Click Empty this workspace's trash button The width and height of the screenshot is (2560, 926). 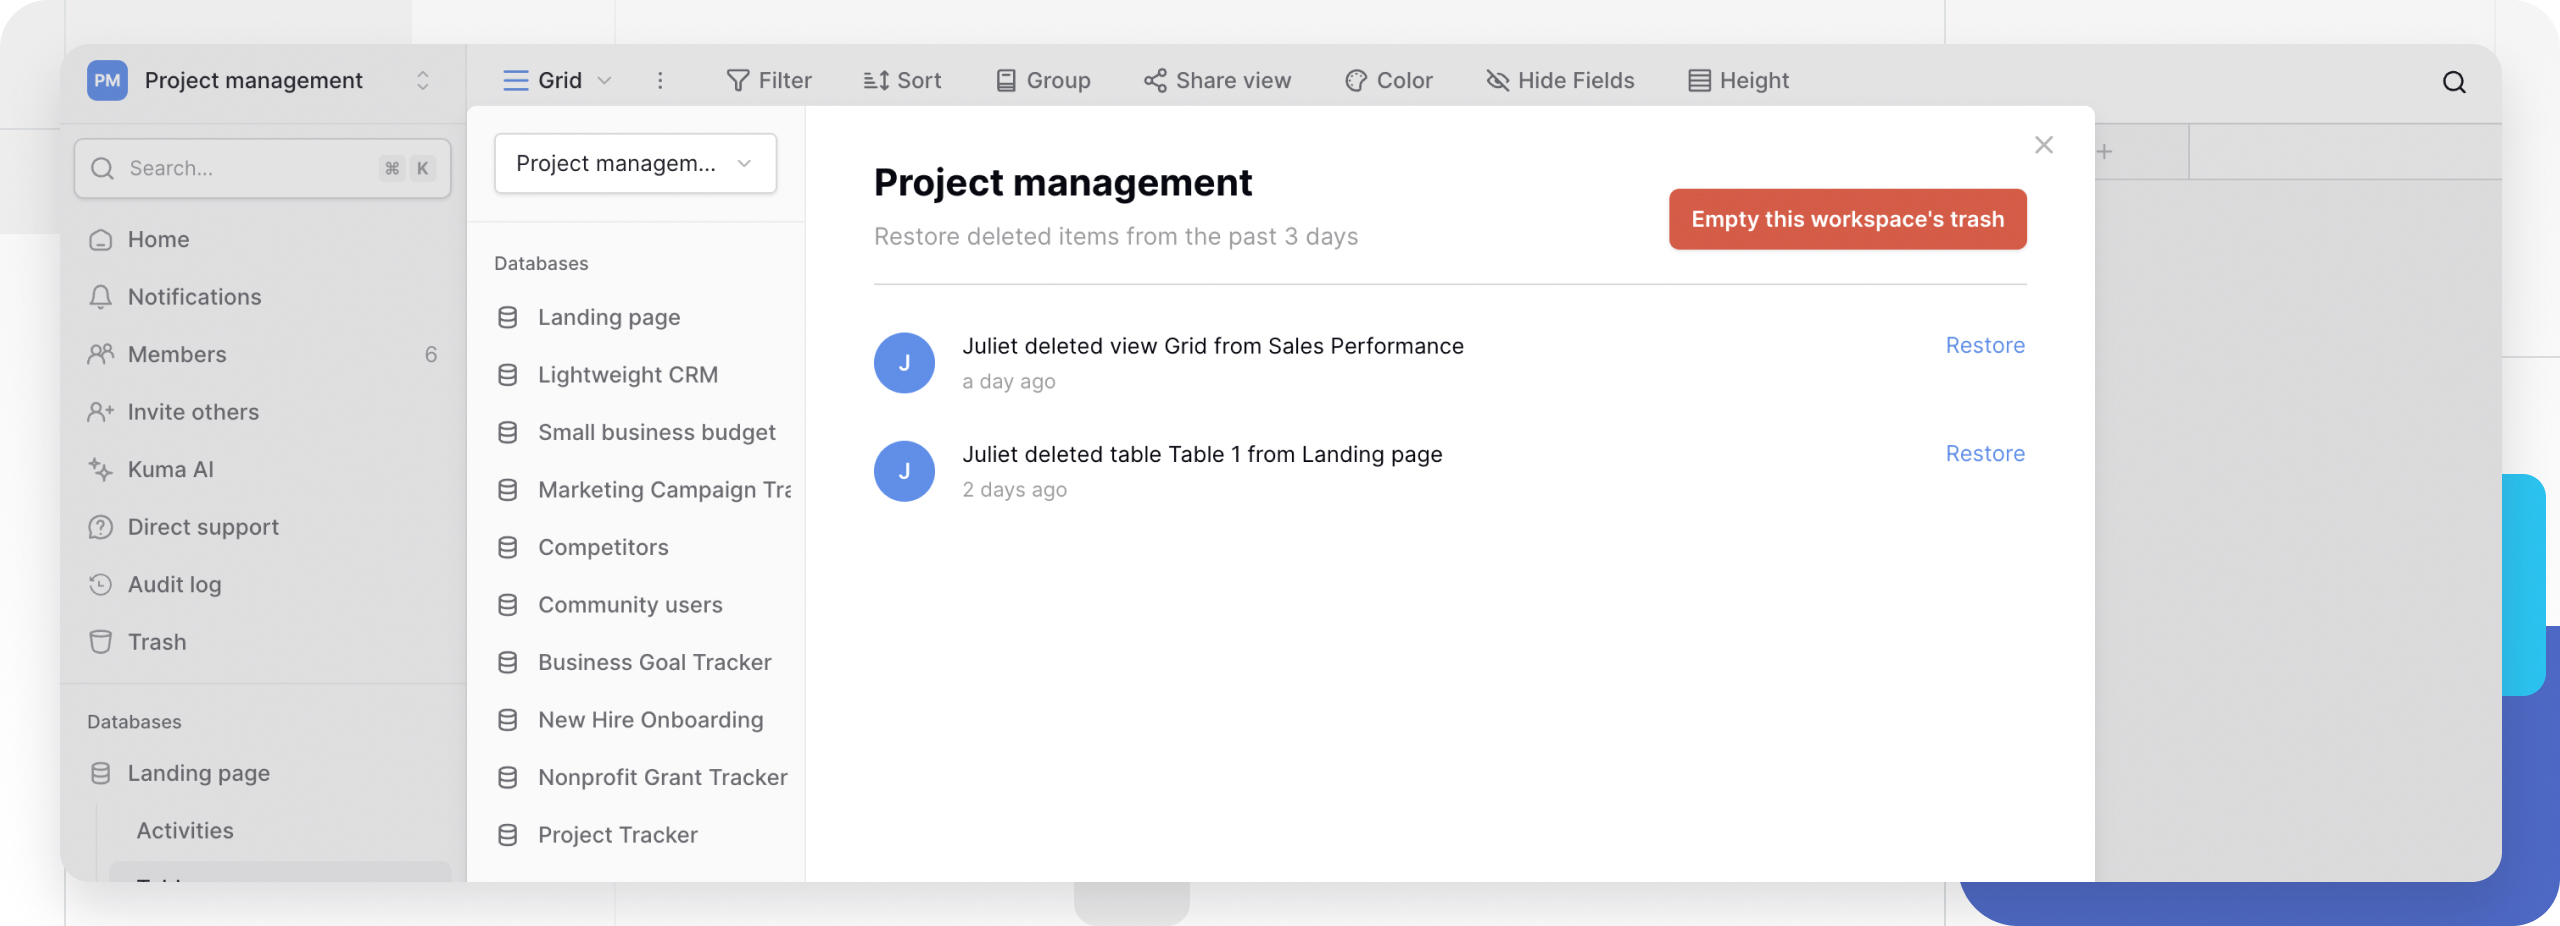click(x=1847, y=219)
